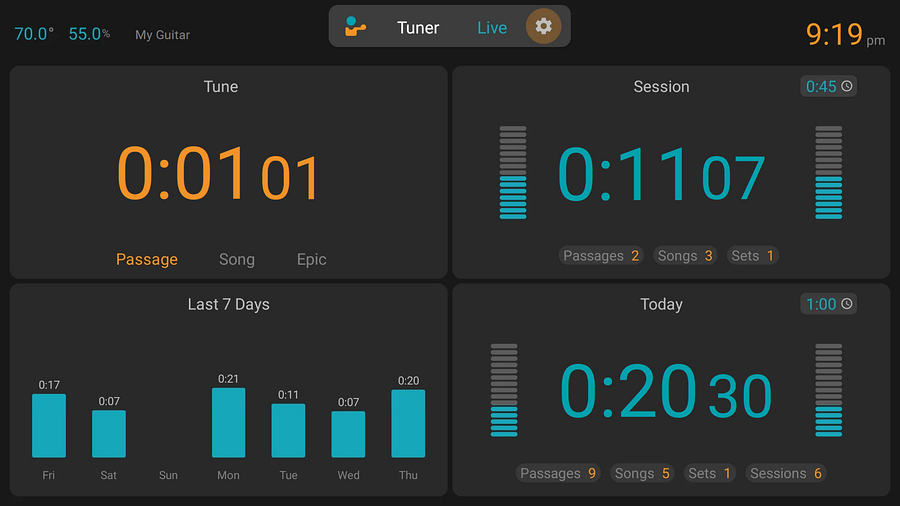Image resolution: width=900 pixels, height=506 pixels.
Task: Click the Session goal 0:45 clock icon
Action: point(847,87)
